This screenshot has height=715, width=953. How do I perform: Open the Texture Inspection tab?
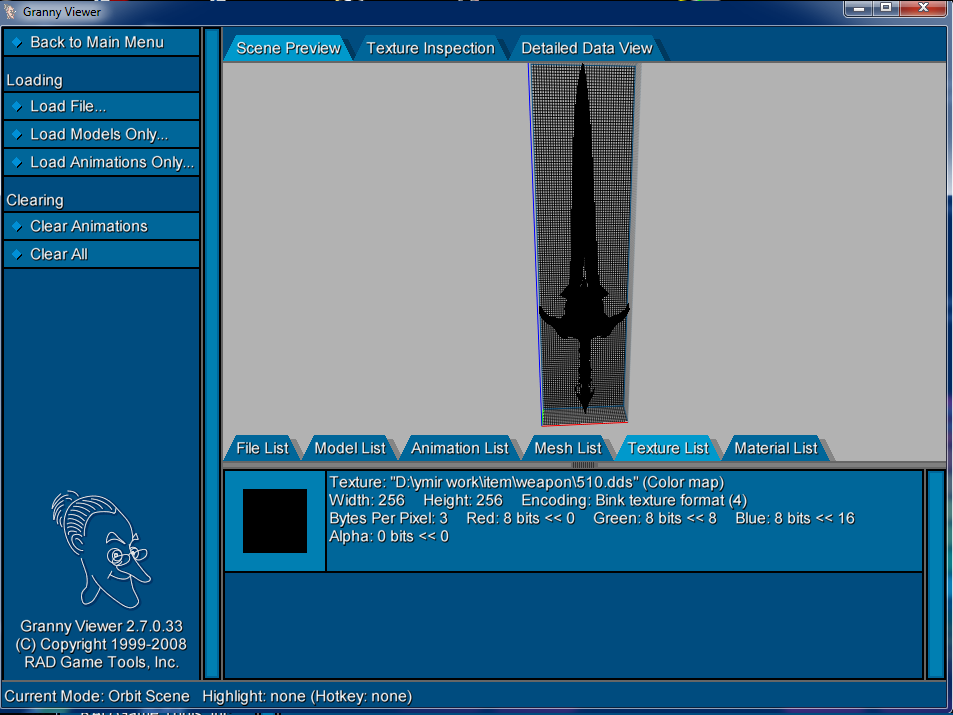click(430, 48)
